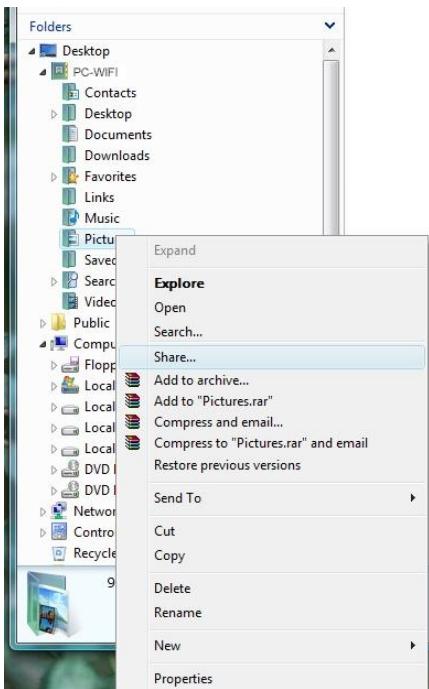
Task: Collapse the Desktop root tree node
Action: point(32,51)
